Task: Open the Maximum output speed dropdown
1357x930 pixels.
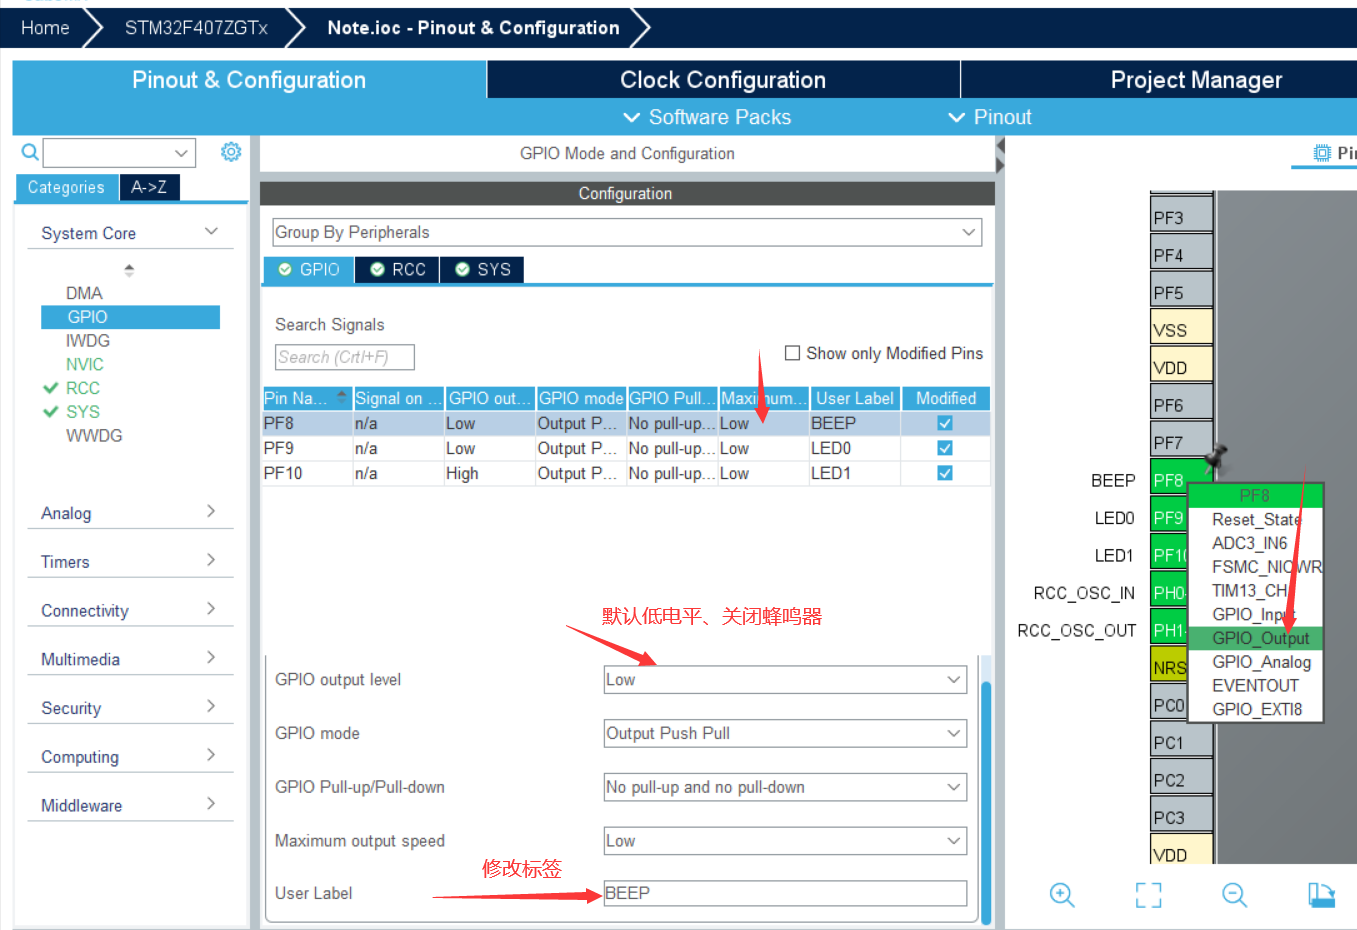Action: click(x=785, y=842)
